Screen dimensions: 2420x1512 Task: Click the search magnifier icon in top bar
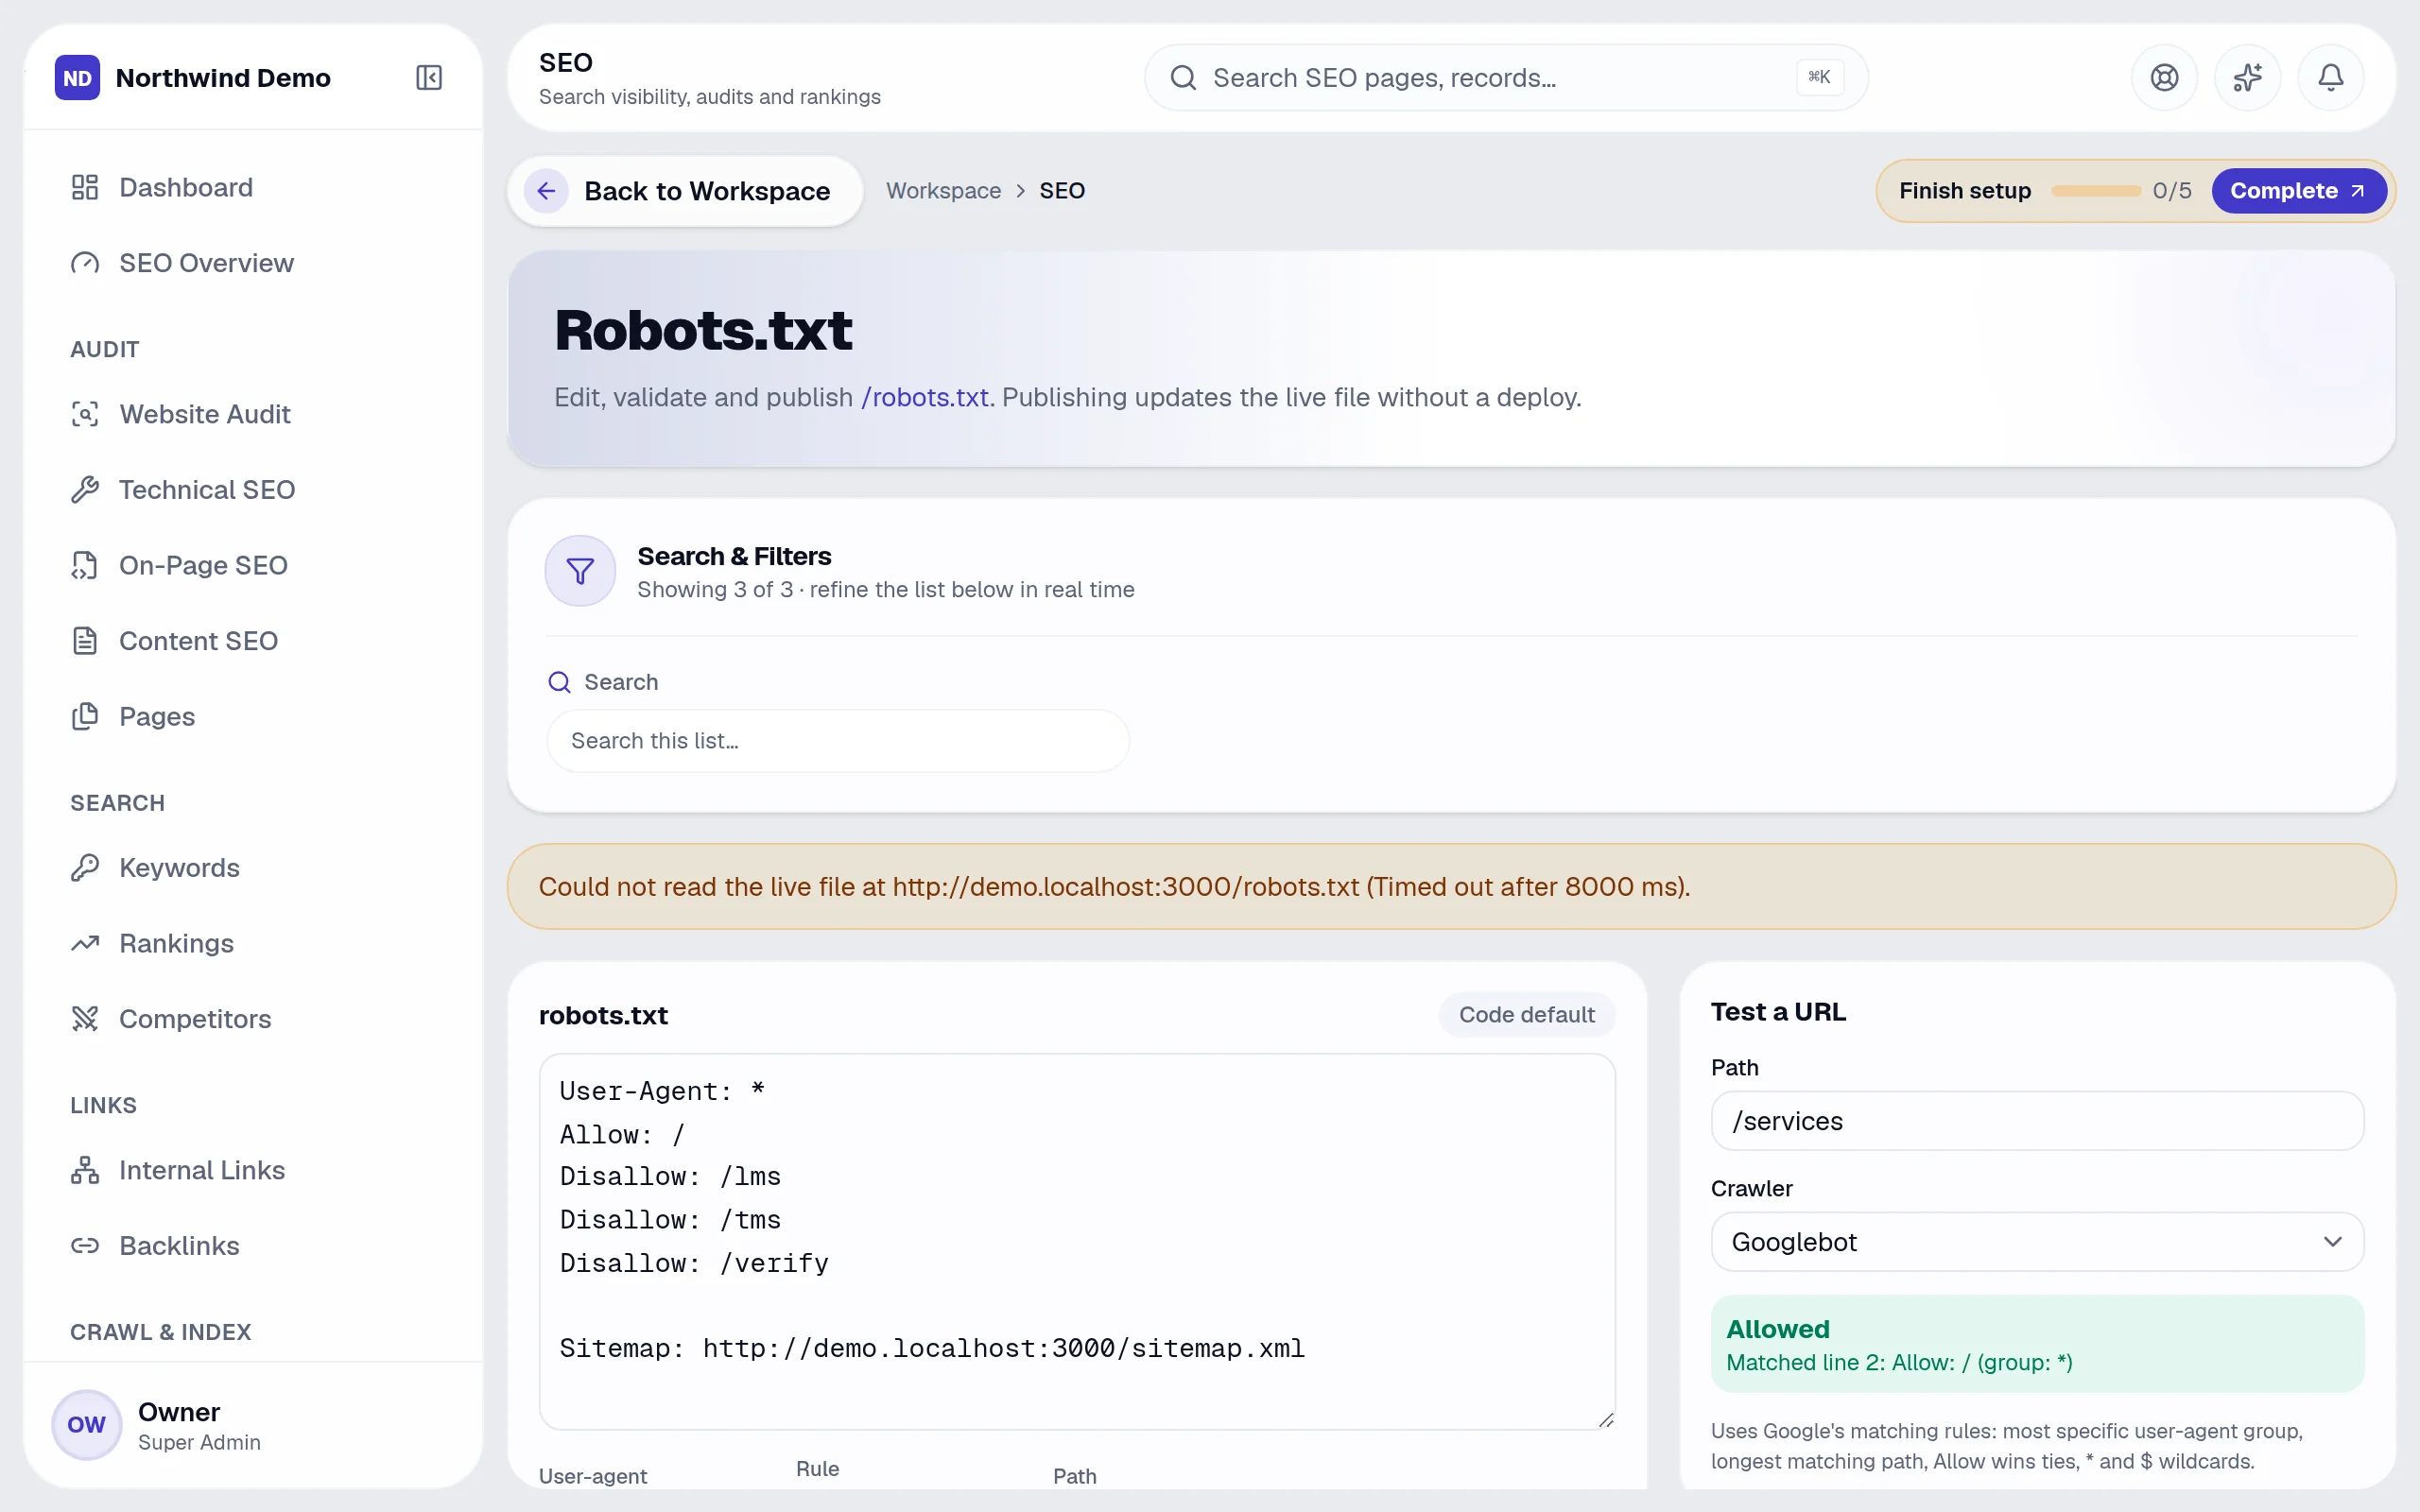pos(1183,77)
